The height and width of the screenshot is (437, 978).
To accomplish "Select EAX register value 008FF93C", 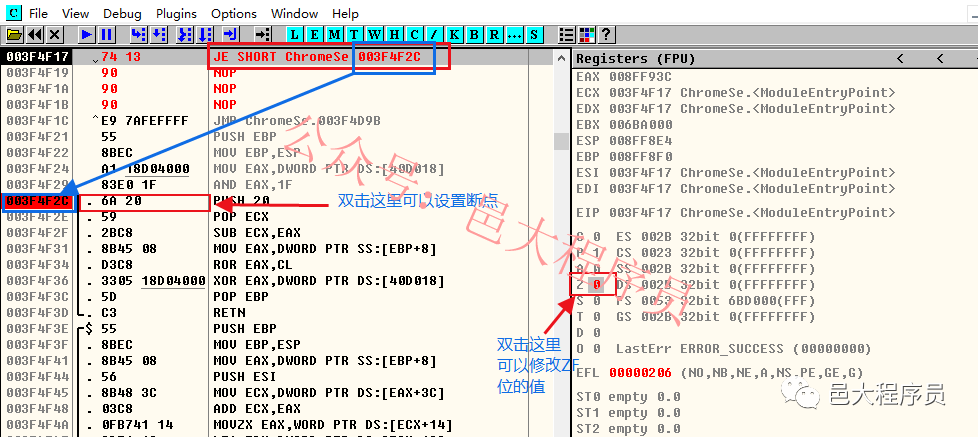I will click(641, 77).
